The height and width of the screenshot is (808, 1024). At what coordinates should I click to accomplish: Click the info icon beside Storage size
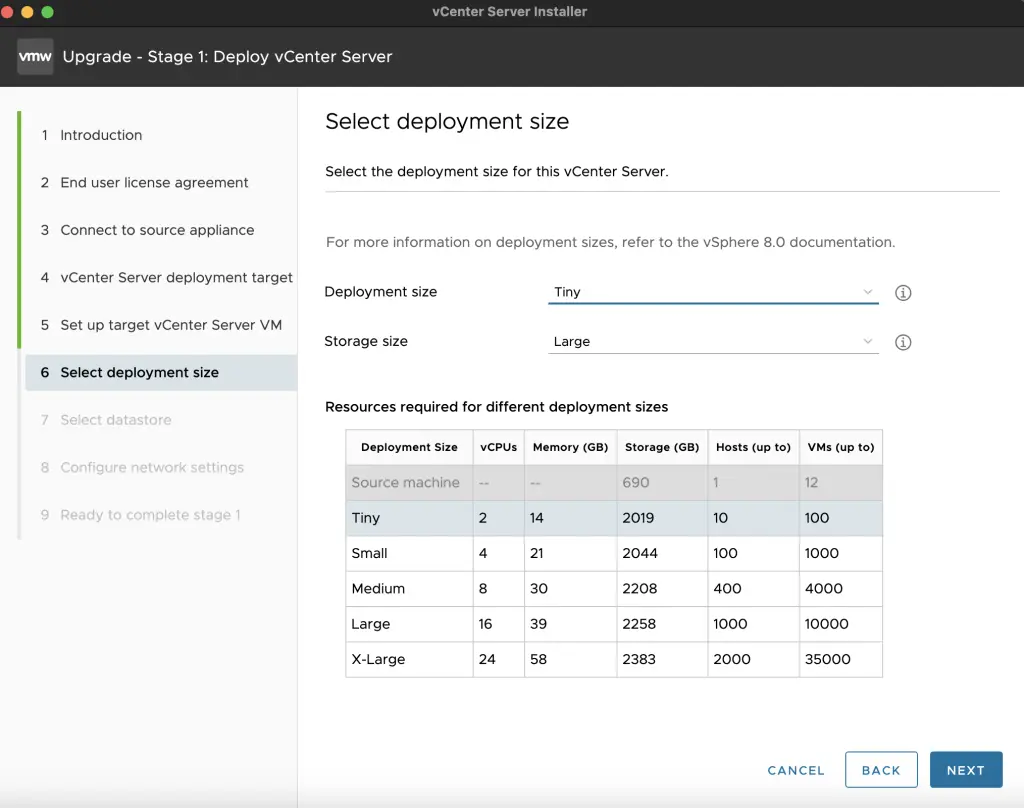tap(902, 342)
